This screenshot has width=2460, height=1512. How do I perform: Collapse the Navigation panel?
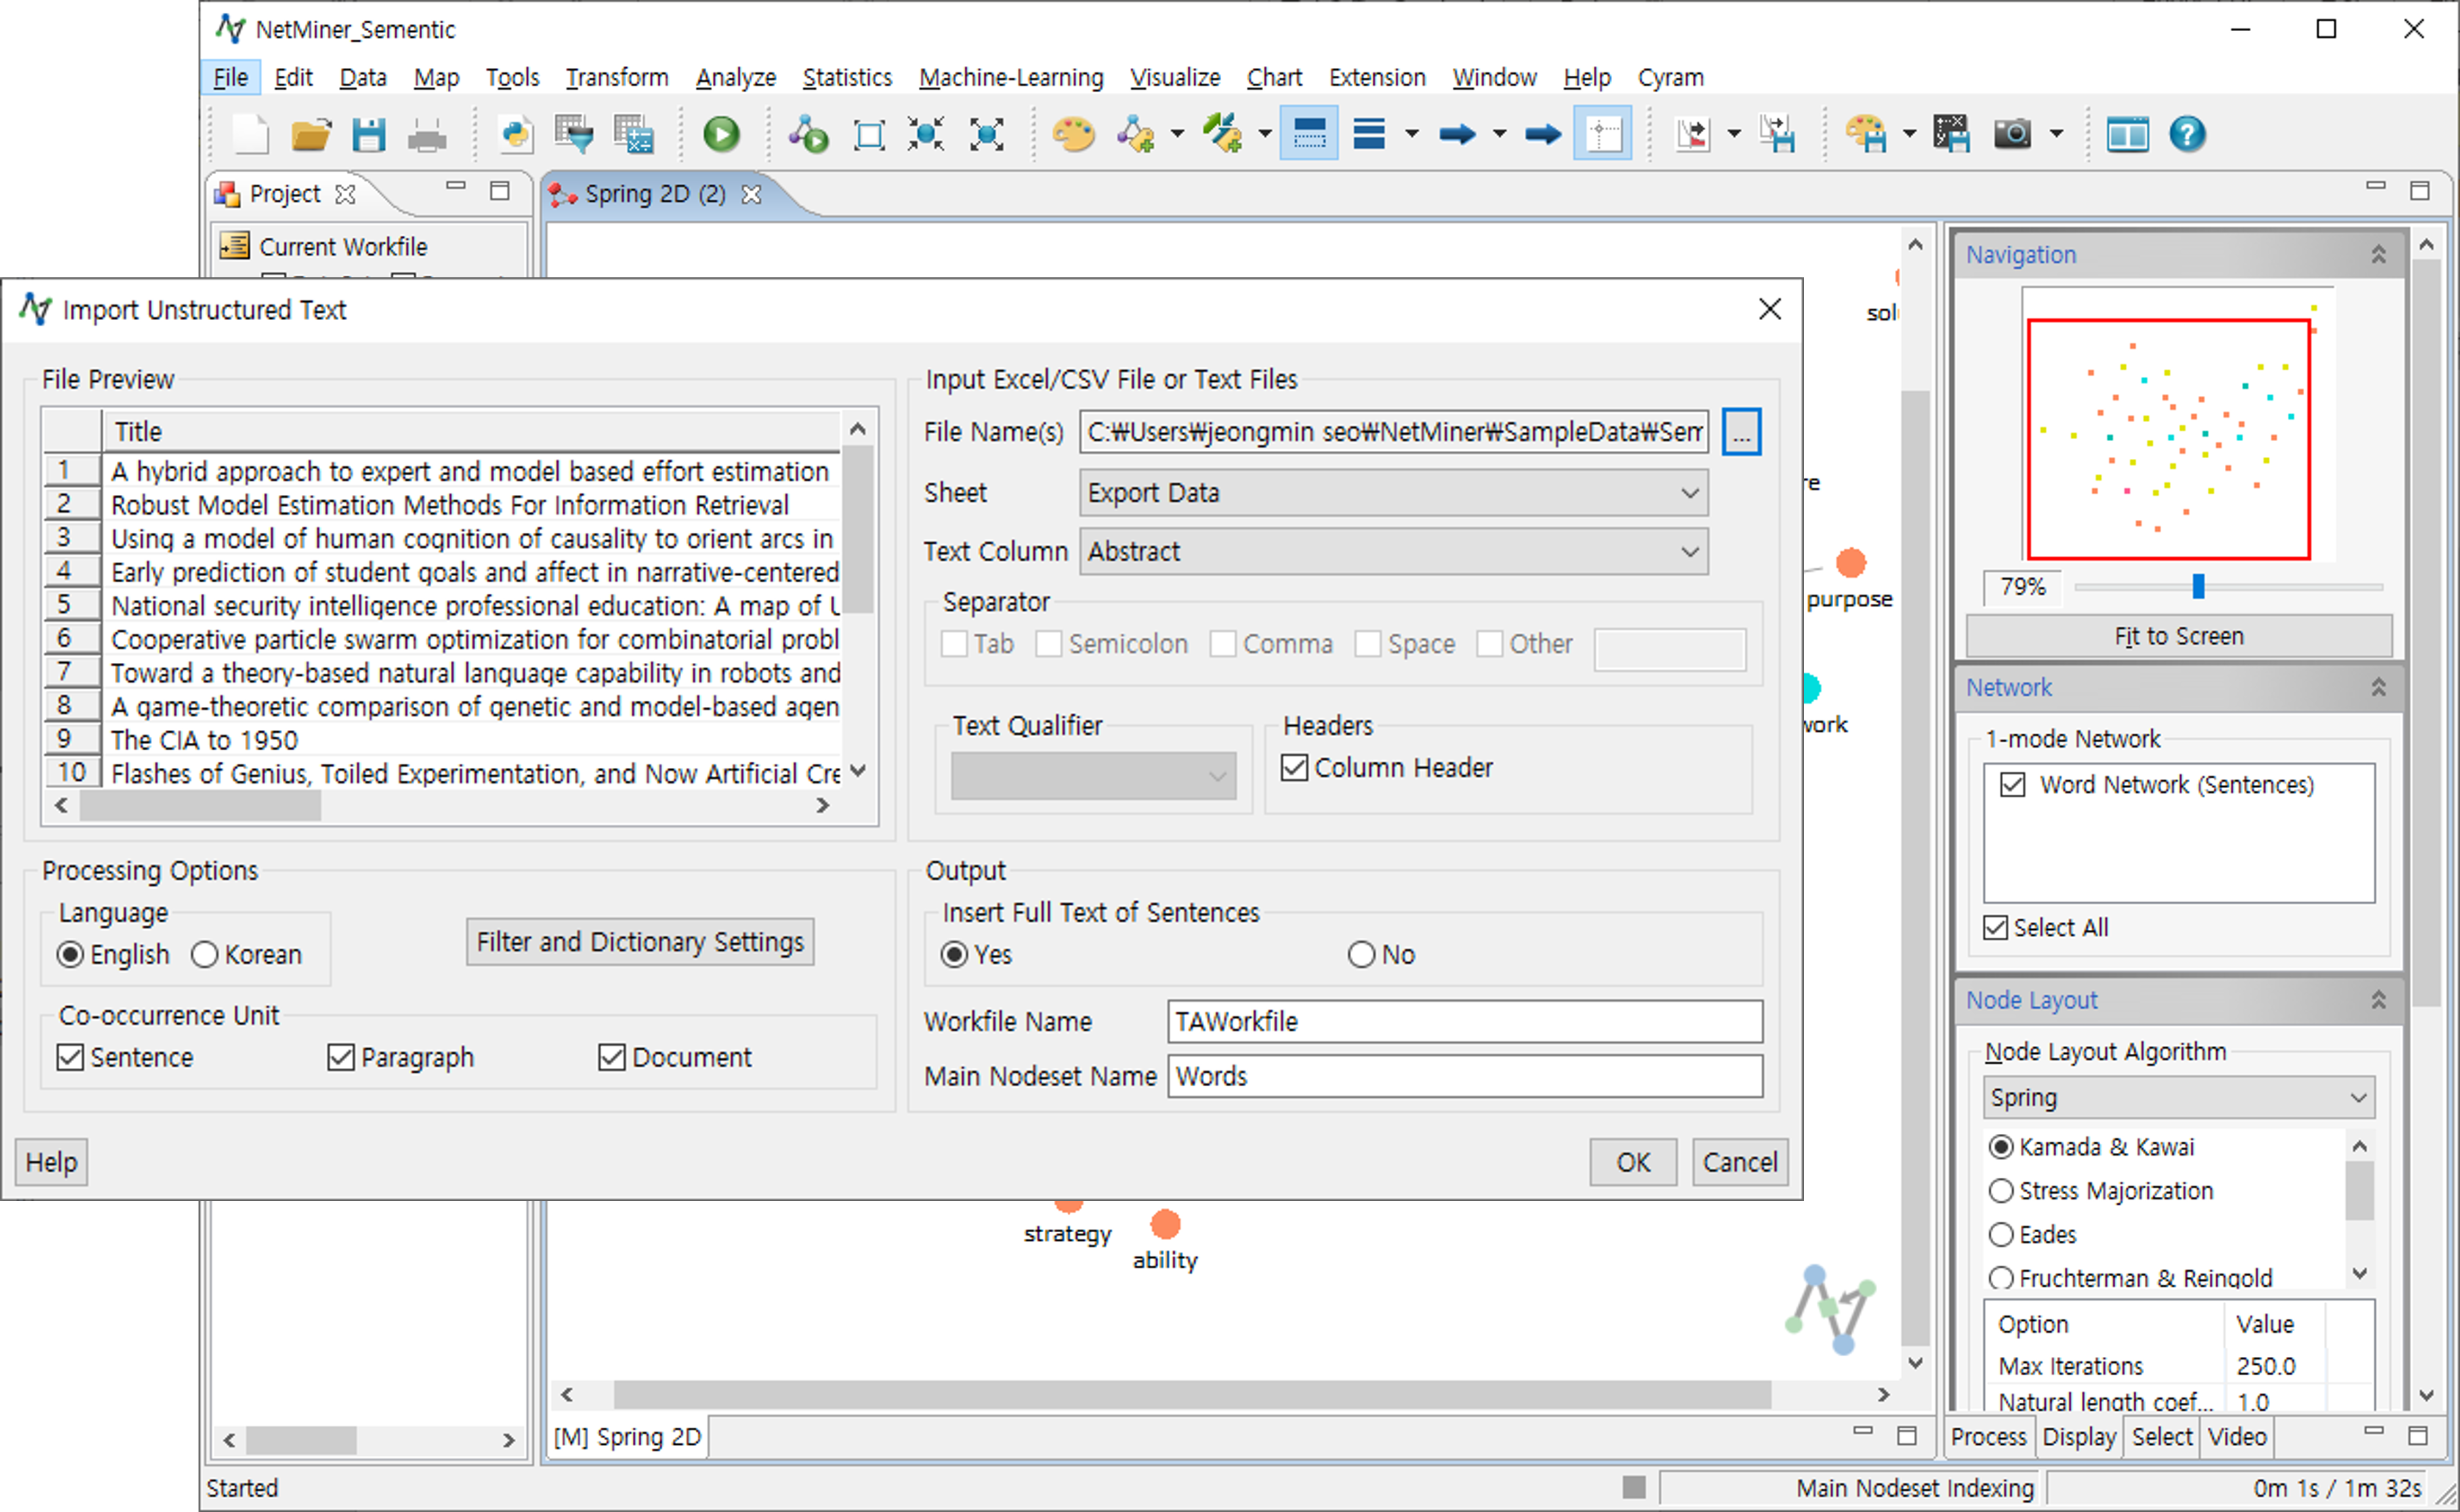[2379, 255]
